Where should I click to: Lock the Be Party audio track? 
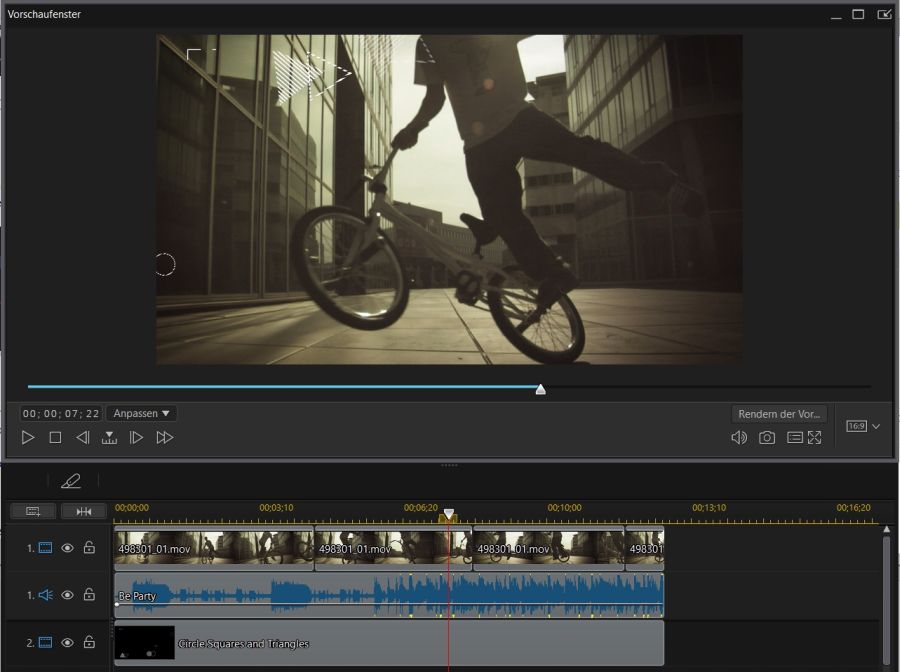pos(89,594)
